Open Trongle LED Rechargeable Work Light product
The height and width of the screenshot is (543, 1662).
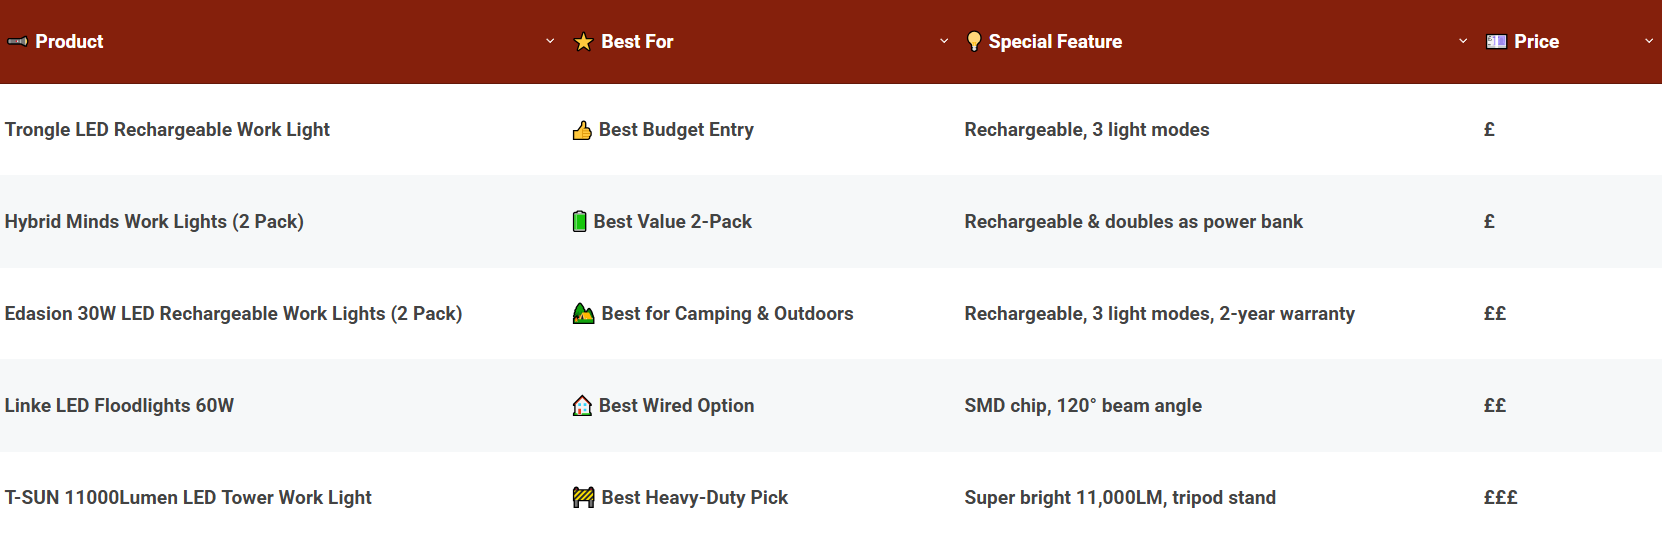coord(167,130)
